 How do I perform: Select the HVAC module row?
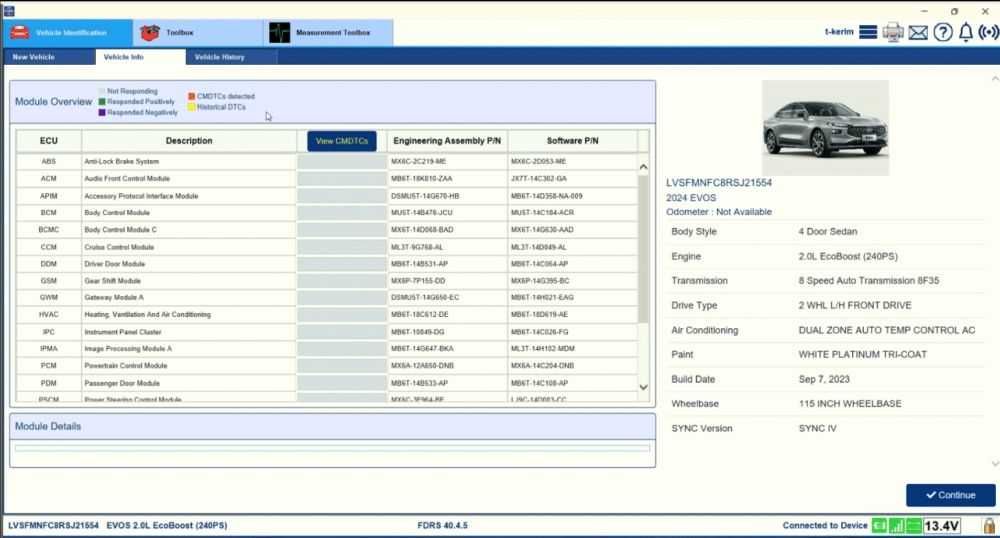(x=327, y=314)
